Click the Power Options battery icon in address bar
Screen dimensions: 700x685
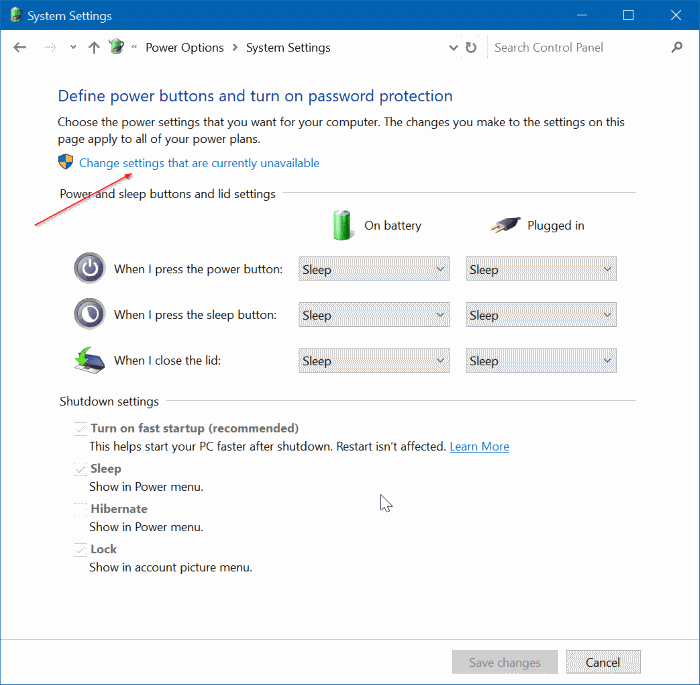[117, 46]
